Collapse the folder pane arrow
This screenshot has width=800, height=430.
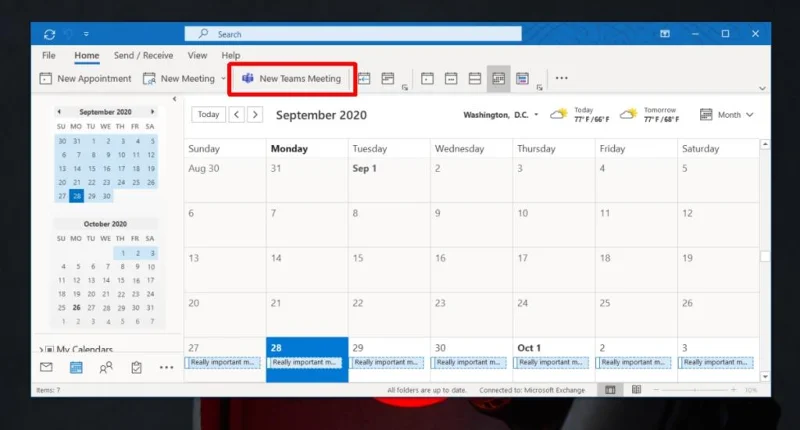click(174, 99)
